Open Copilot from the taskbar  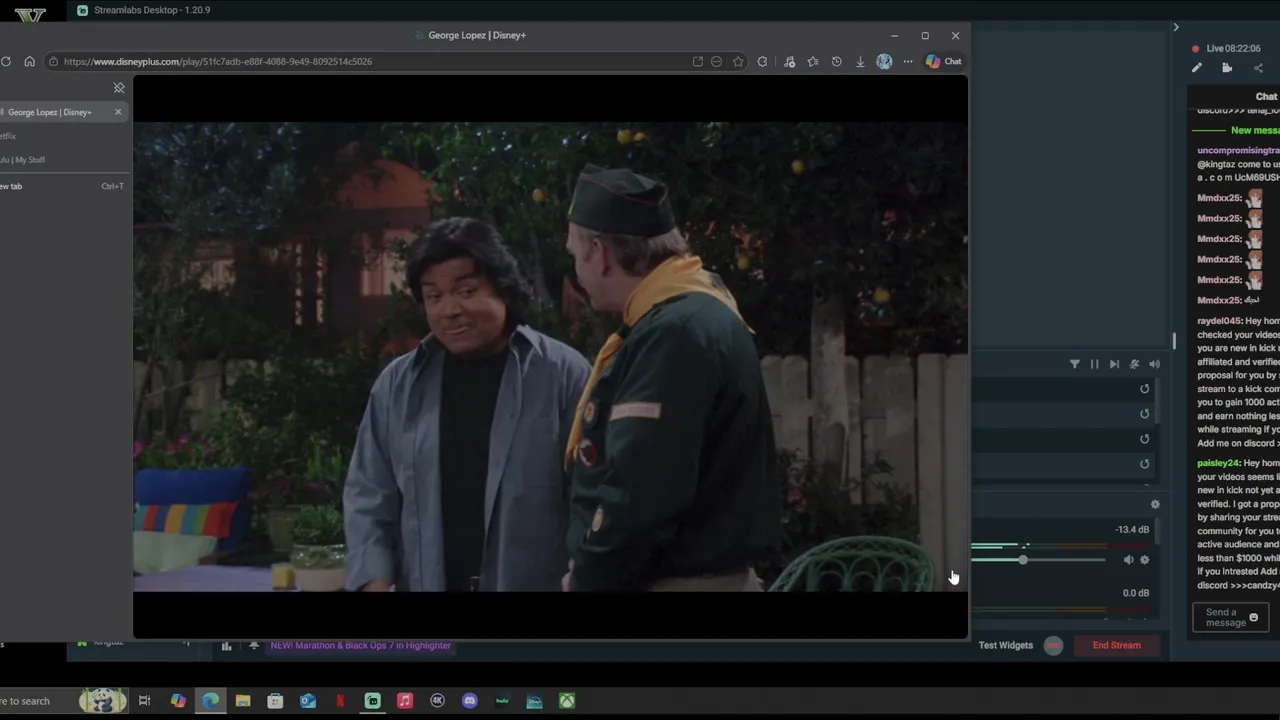coord(178,701)
